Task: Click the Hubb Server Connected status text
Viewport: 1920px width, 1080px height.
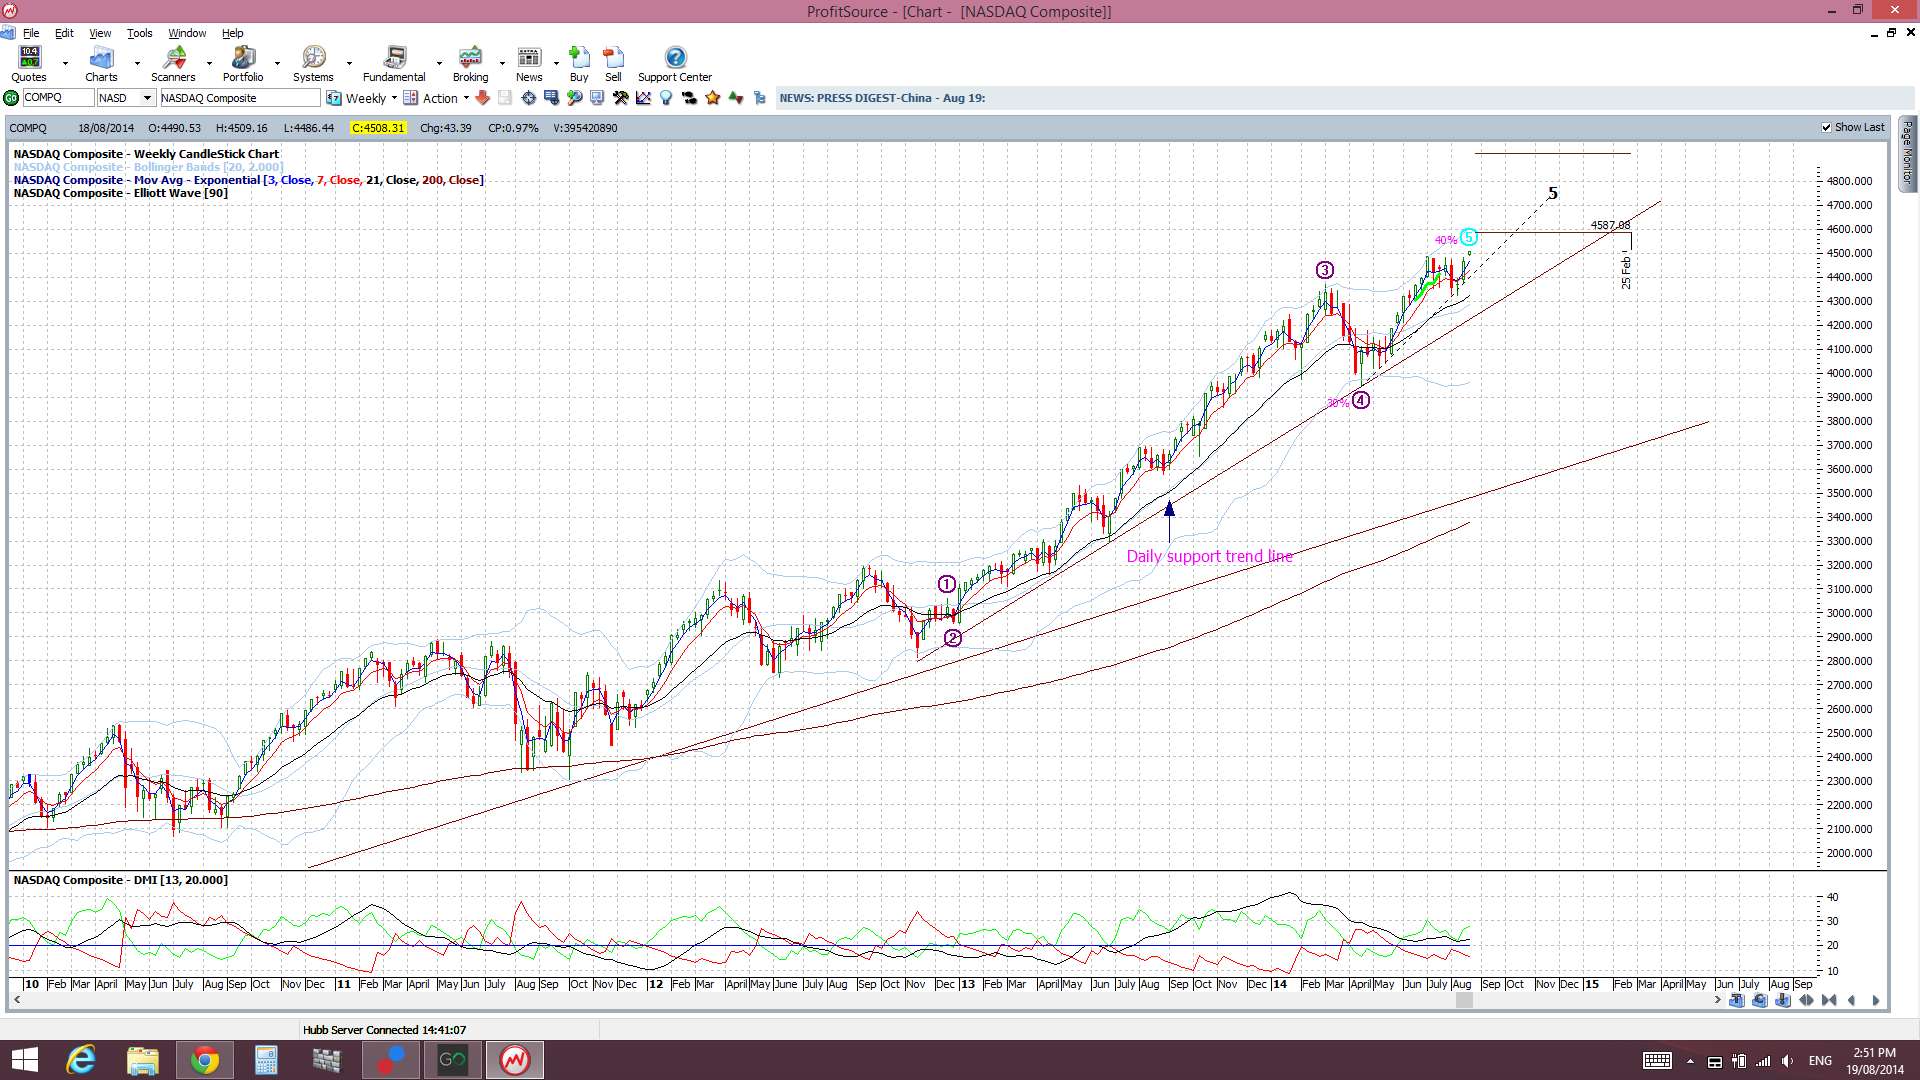Action: [384, 1030]
